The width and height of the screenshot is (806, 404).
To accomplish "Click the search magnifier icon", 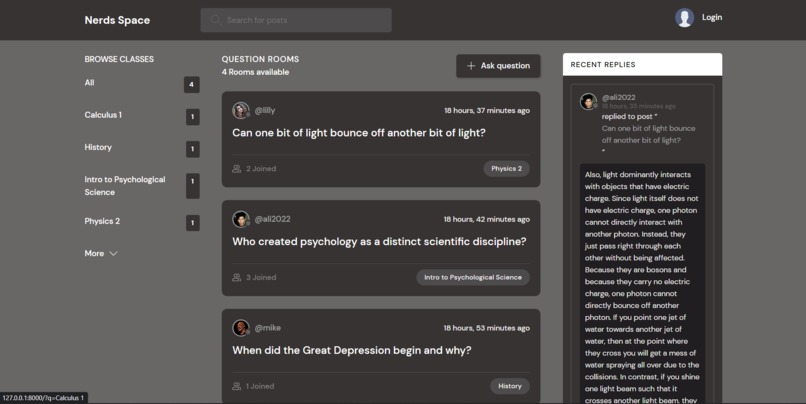I will click(215, 20).
